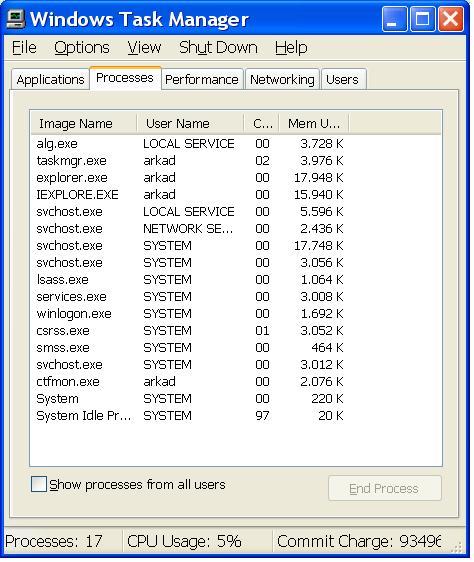Select the System process row
Viewport: 474px width, 562px height.
coord(189,399)
